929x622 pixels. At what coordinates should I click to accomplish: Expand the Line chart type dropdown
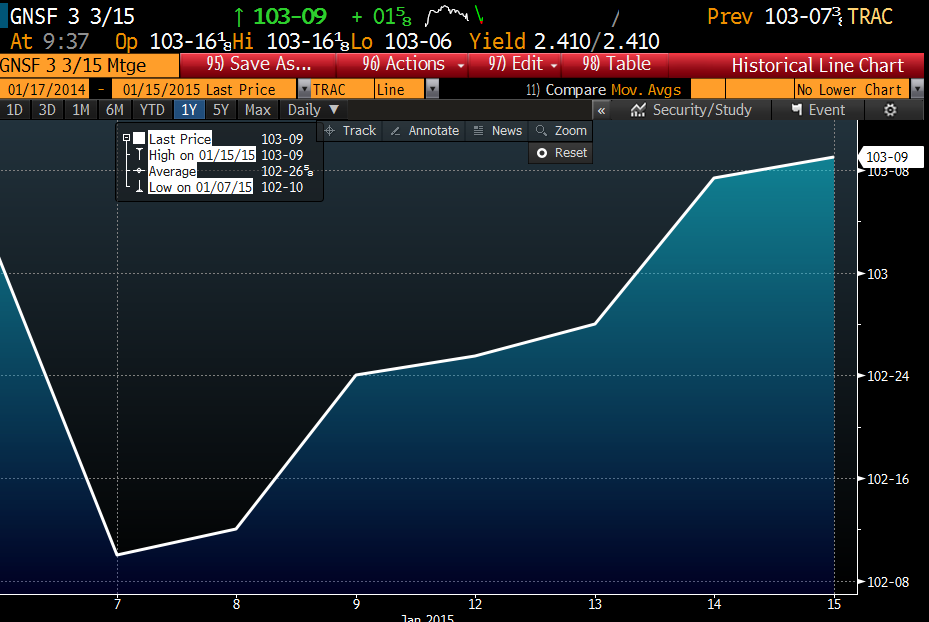tap(432, 90)
